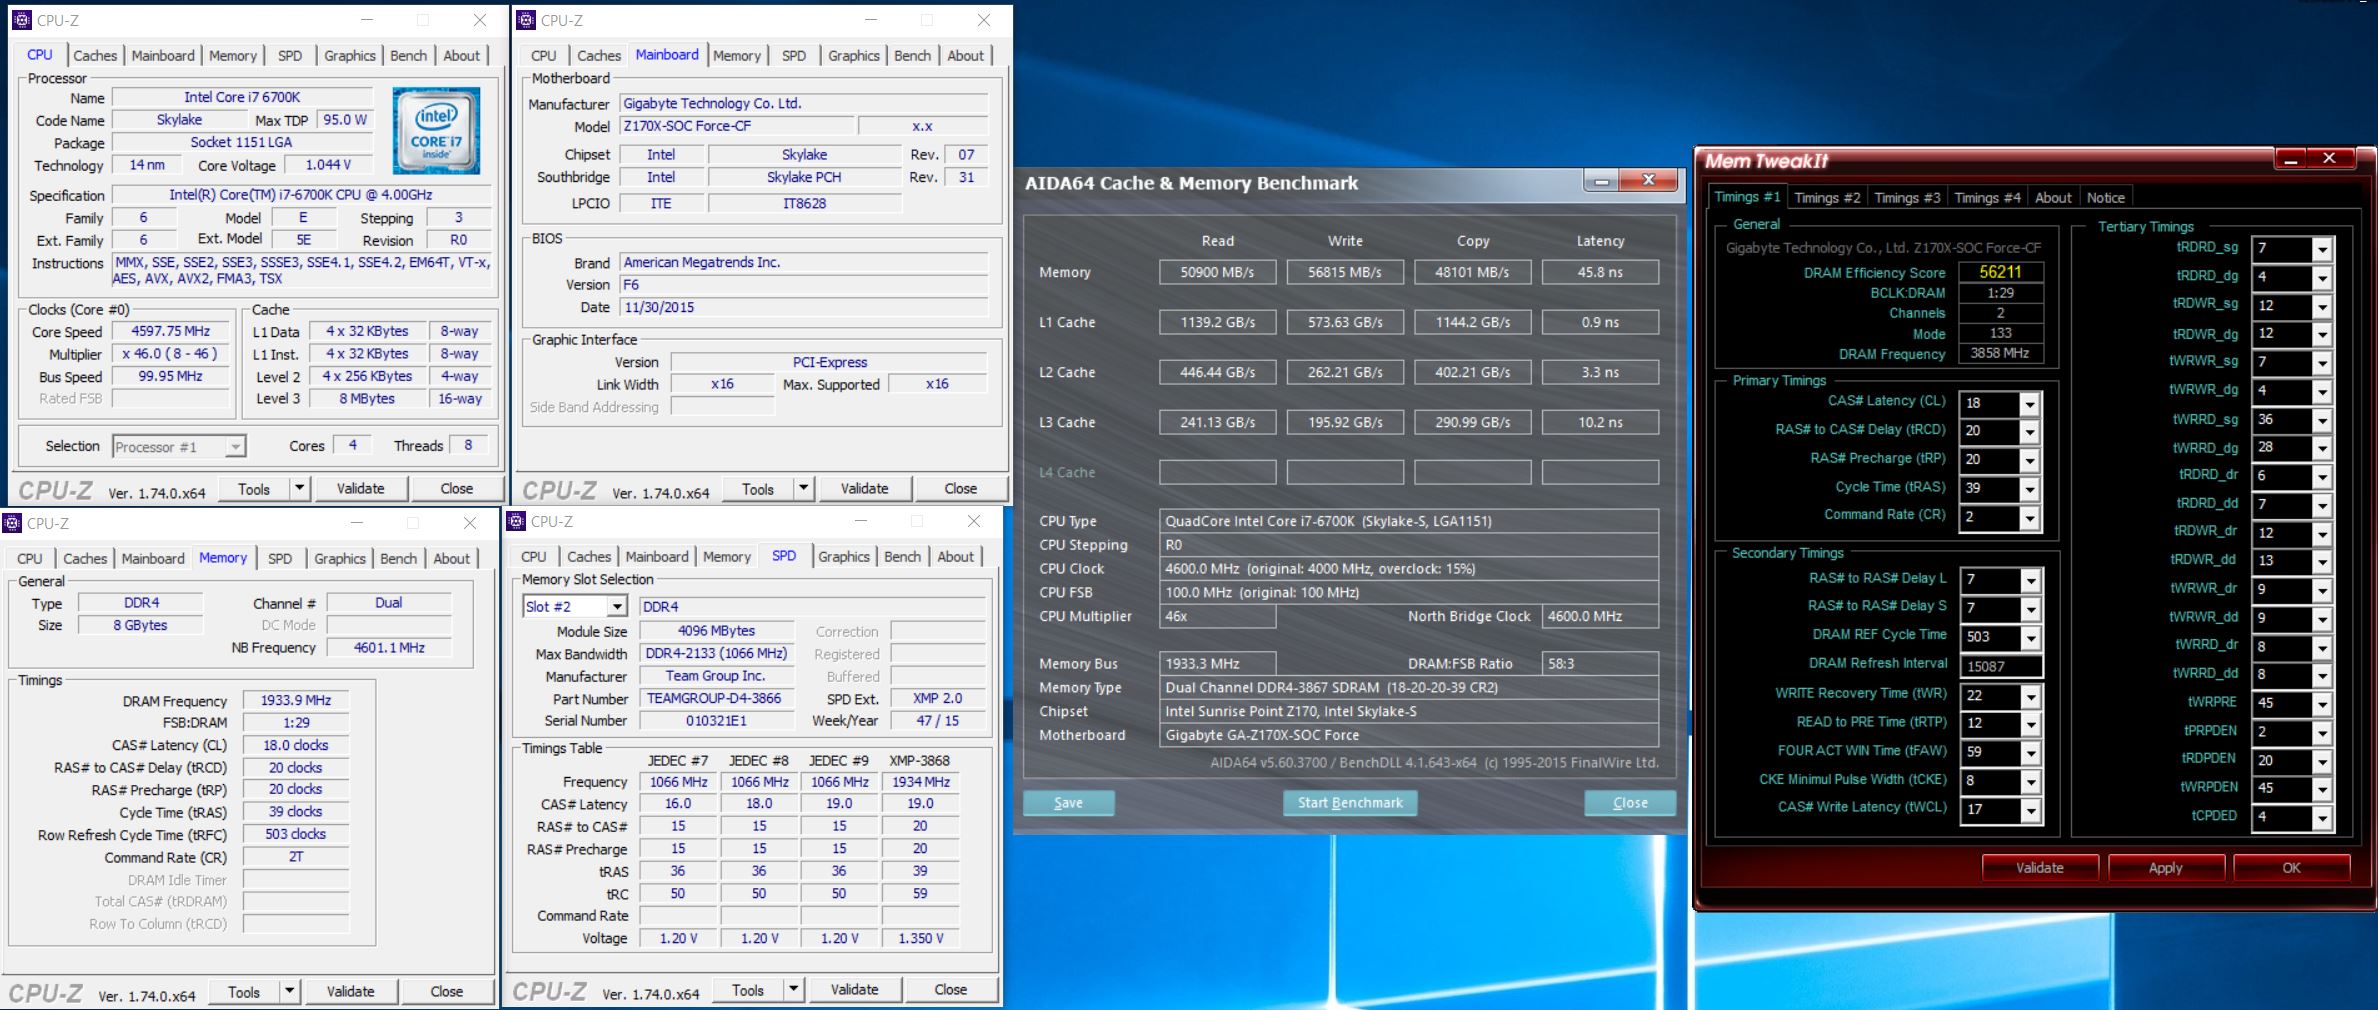Click XMP-3868 column frequency 1934 MHz
This screenshot has height=1010, width=2378.
click(x=920, y=782)
